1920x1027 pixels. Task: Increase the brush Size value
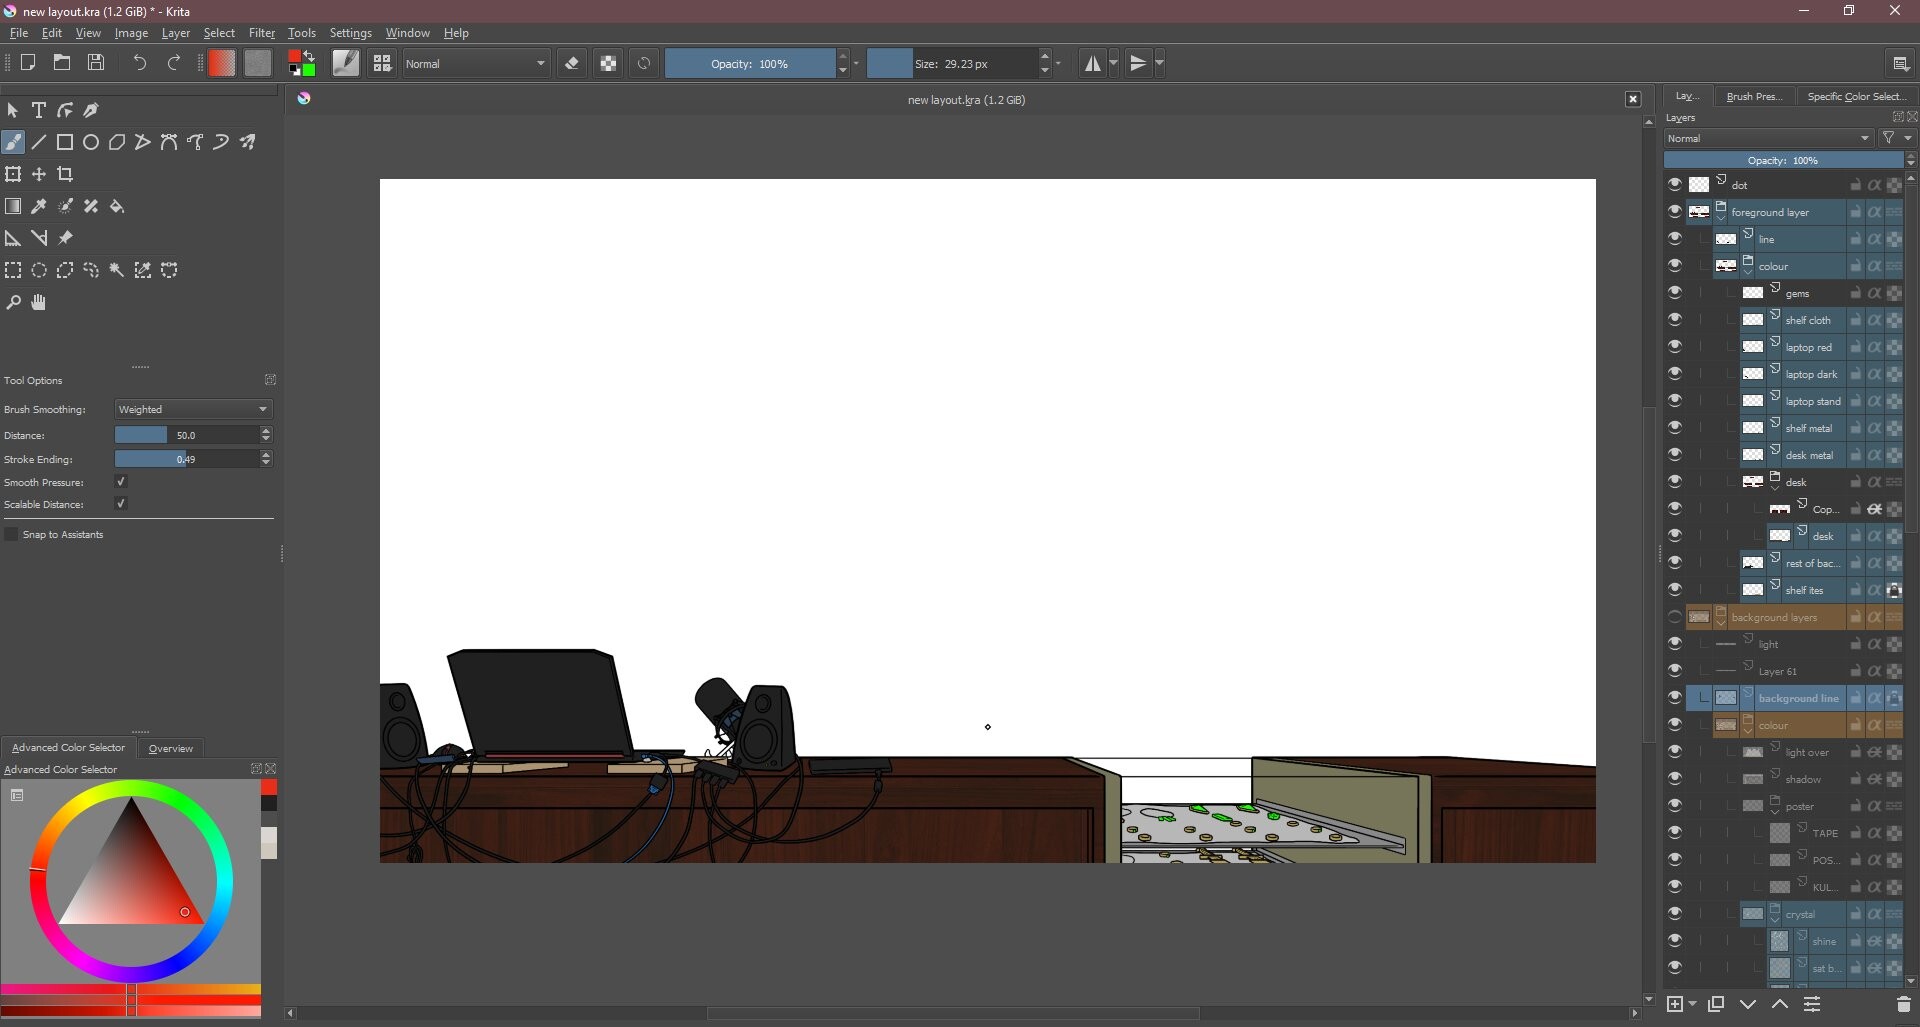(1046, 57)
